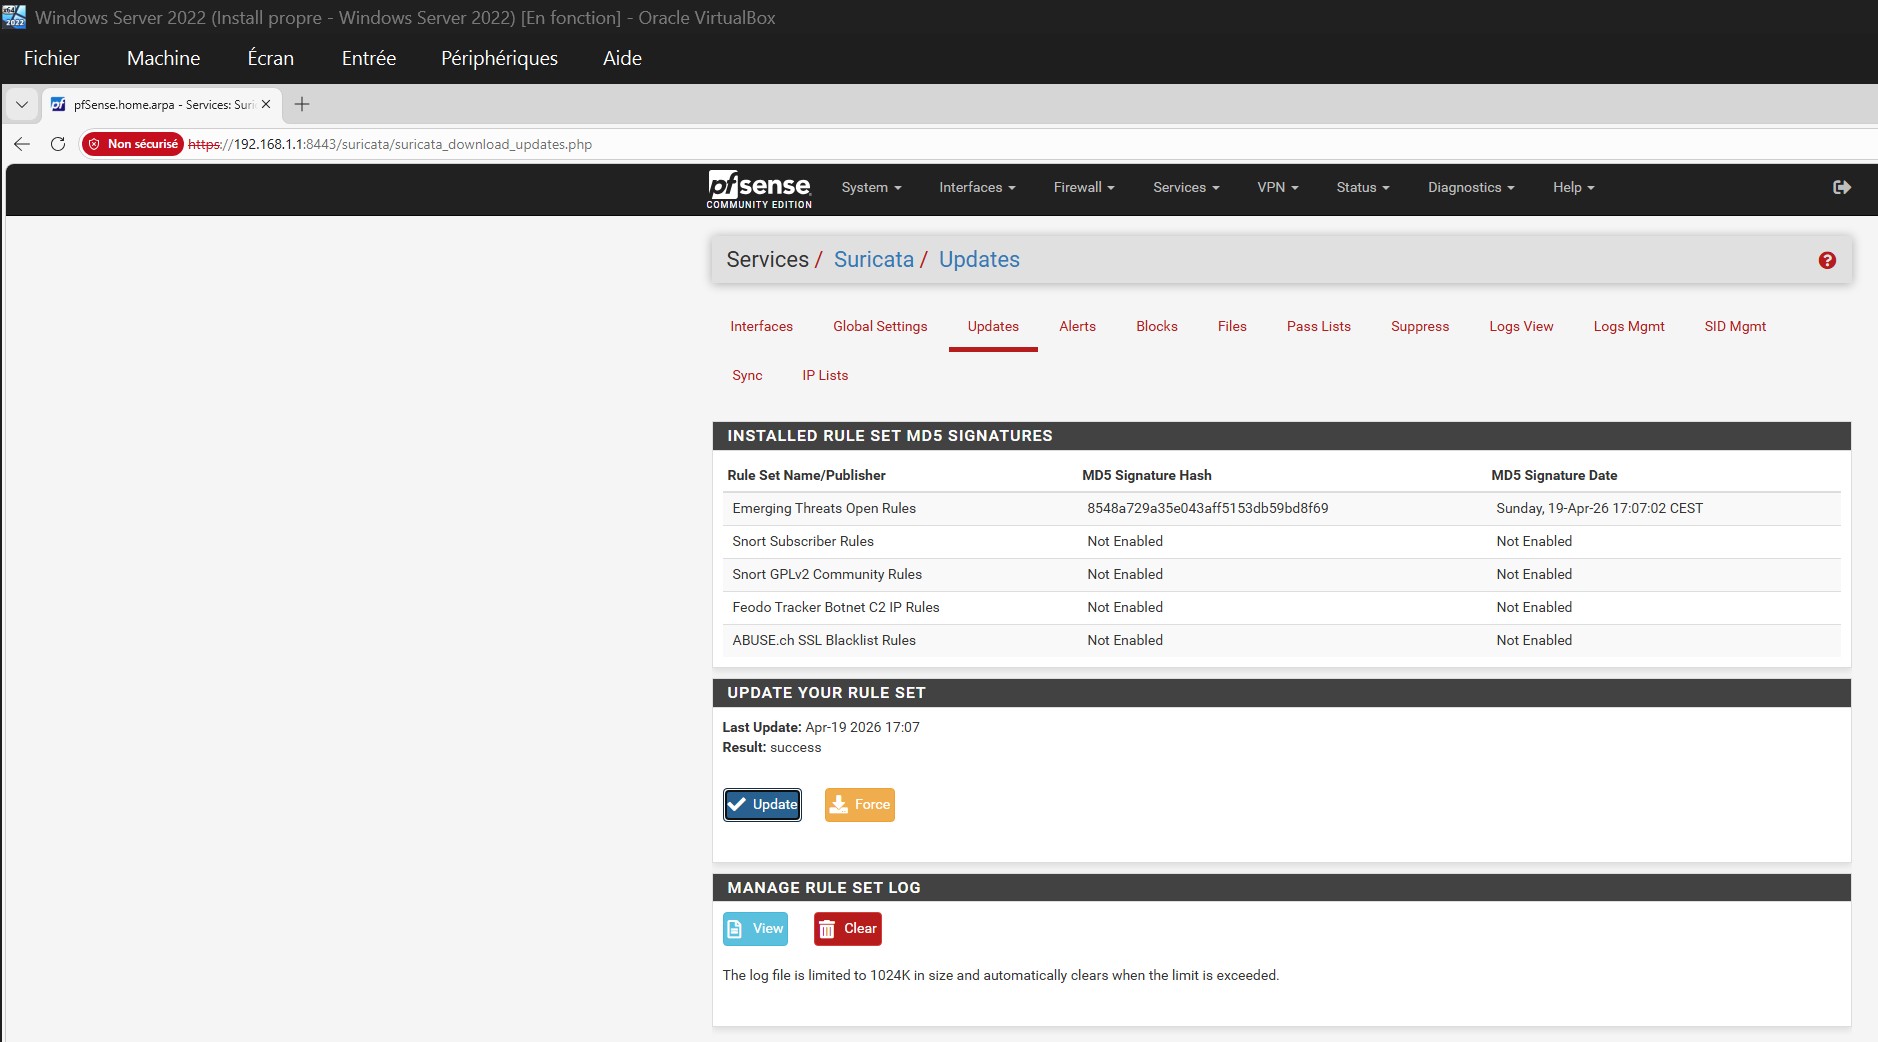Open the red help question mark icon

tap(1826, 260)
